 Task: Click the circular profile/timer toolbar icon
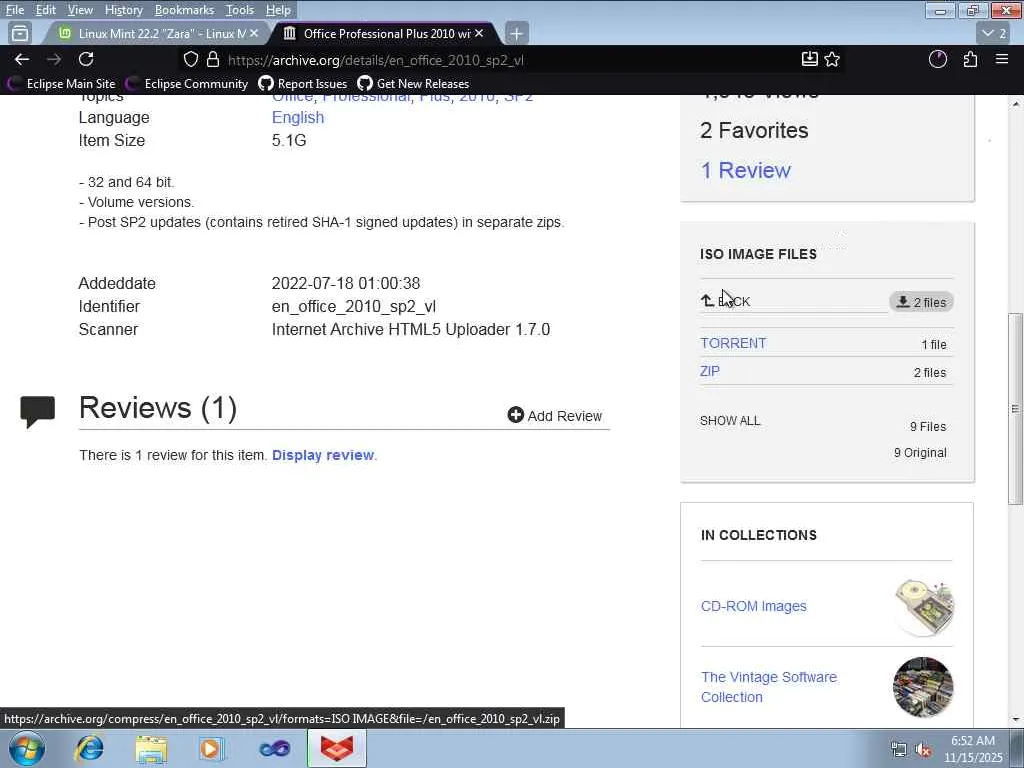click(938, 59)
